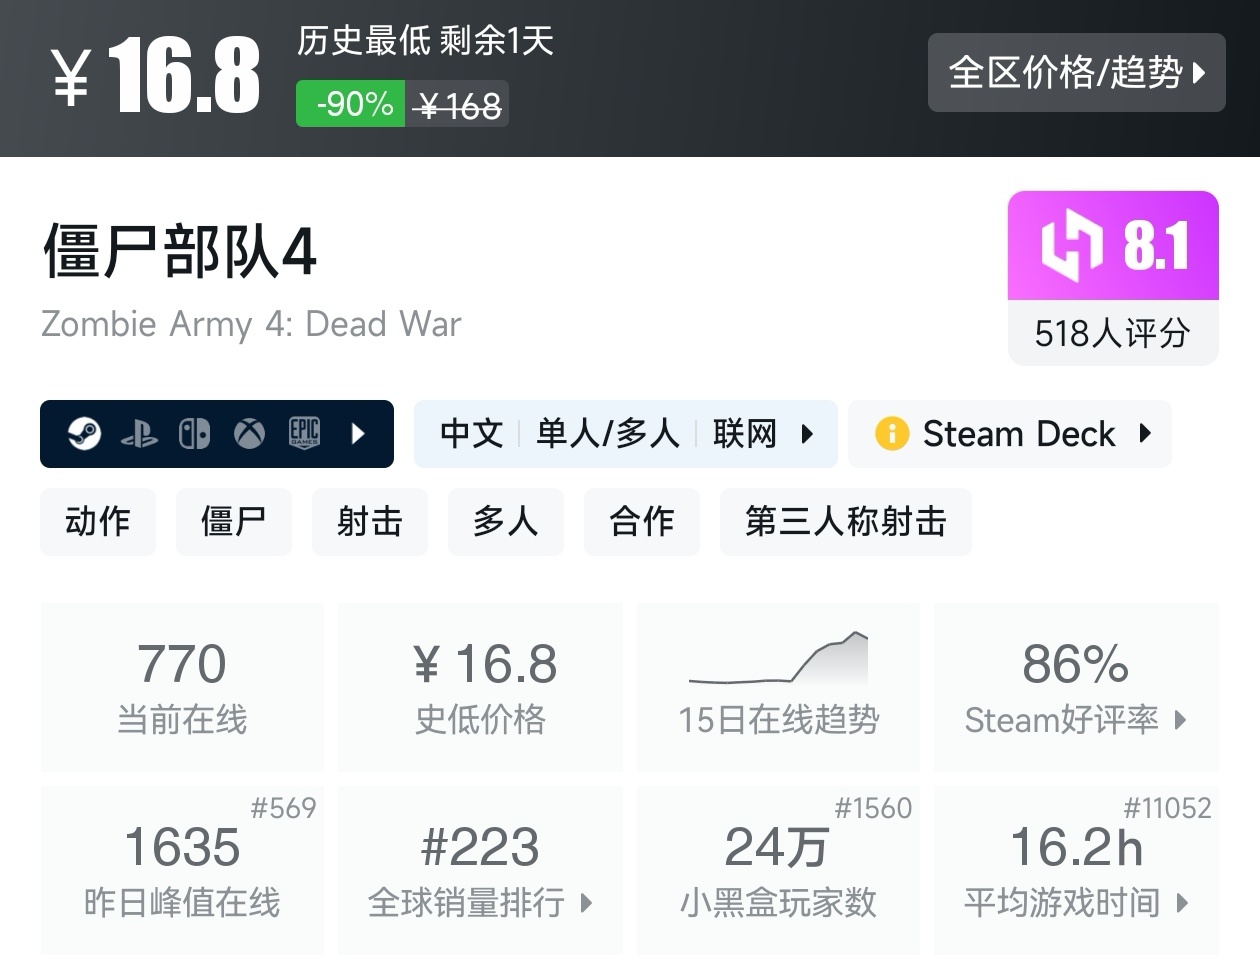Screen dimensions: 1260x978
Task: Click the Nintendo Switch platform icon
Action: [194, 434]
